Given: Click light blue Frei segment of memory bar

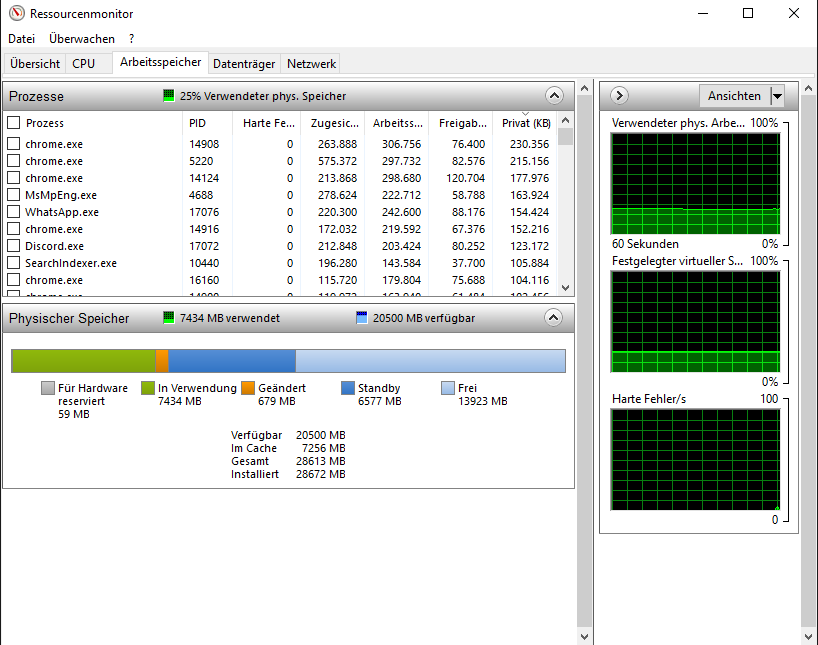Looking at the screenshot, I should pyautogui.click(x=430, y=361).
